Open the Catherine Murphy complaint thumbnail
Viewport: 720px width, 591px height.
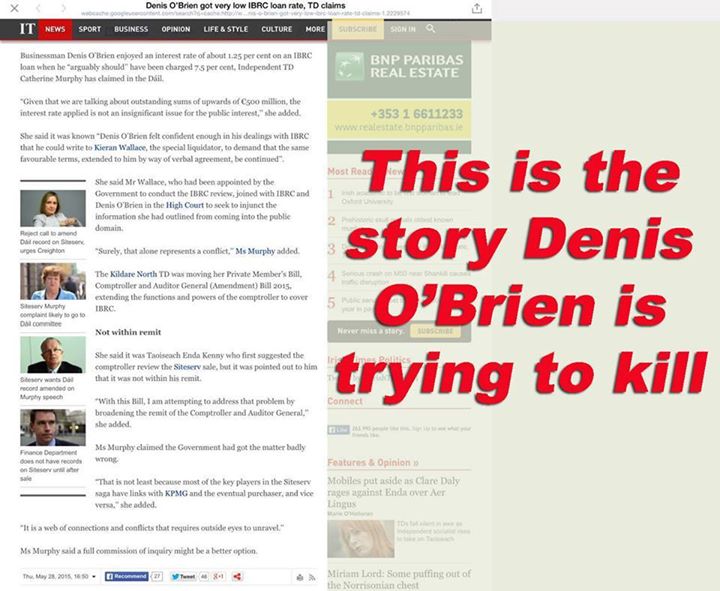[x=53, y=281]
